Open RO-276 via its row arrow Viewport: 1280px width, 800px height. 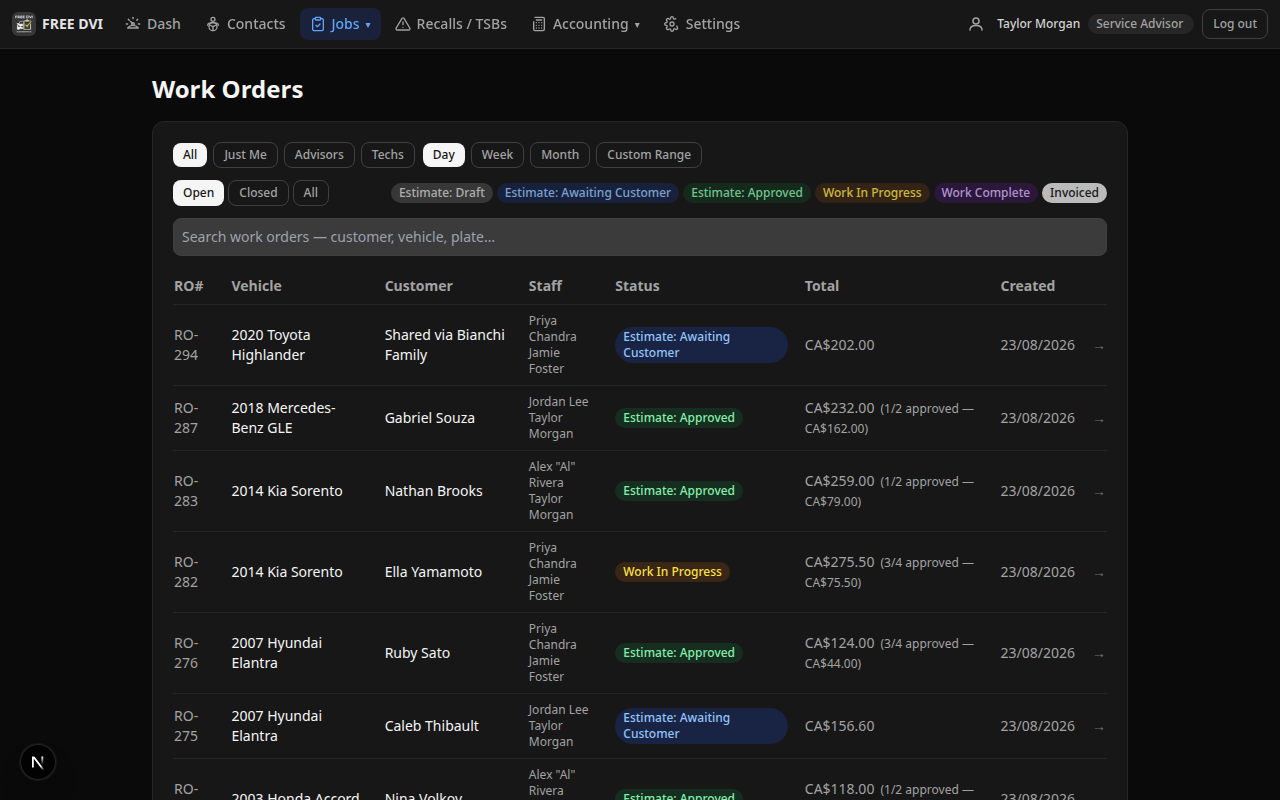tap(1099, 654)
